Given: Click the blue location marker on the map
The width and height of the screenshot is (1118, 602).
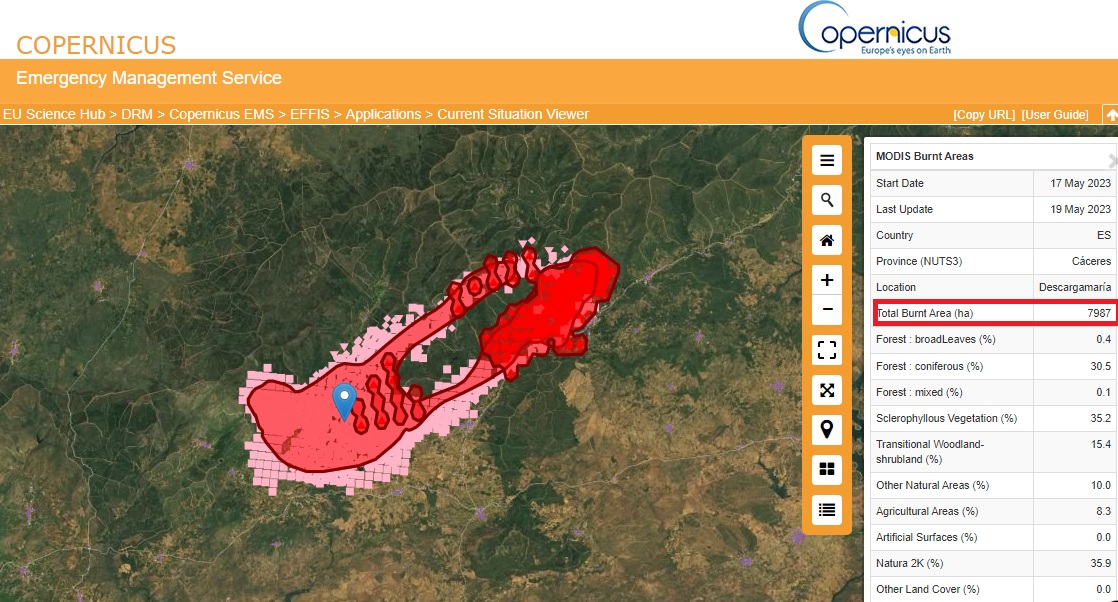Looking at the screenshot, I should 344,401.
